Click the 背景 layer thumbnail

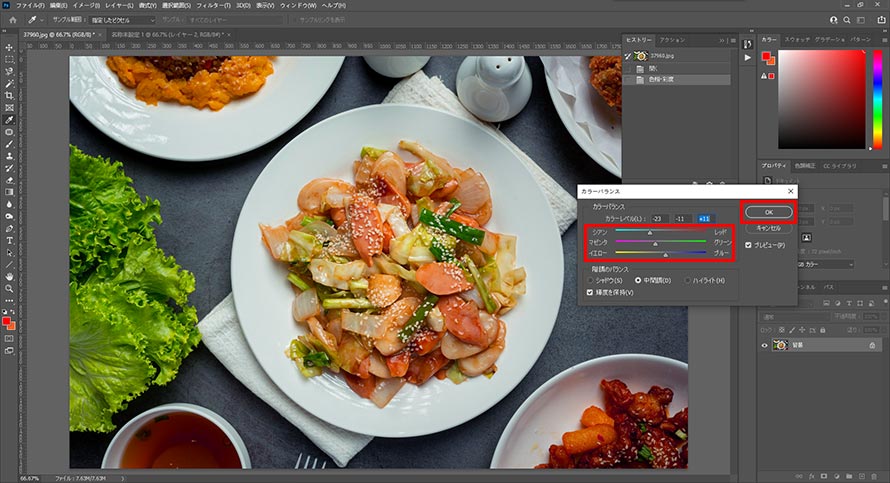780,345
